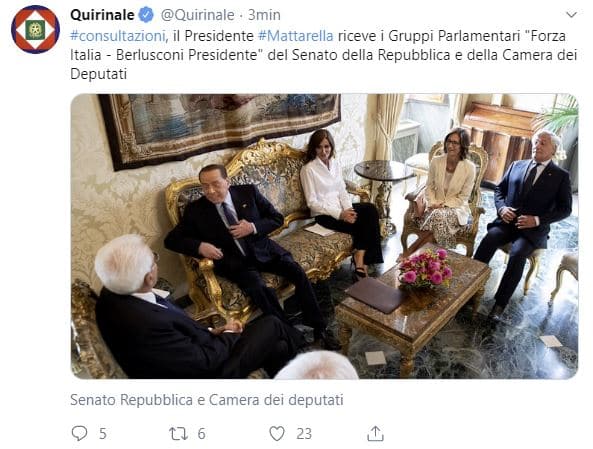The height and width of the screenshot is (449, 593).
Task: Open the Quirinale display name
Action: coord(102,15)
